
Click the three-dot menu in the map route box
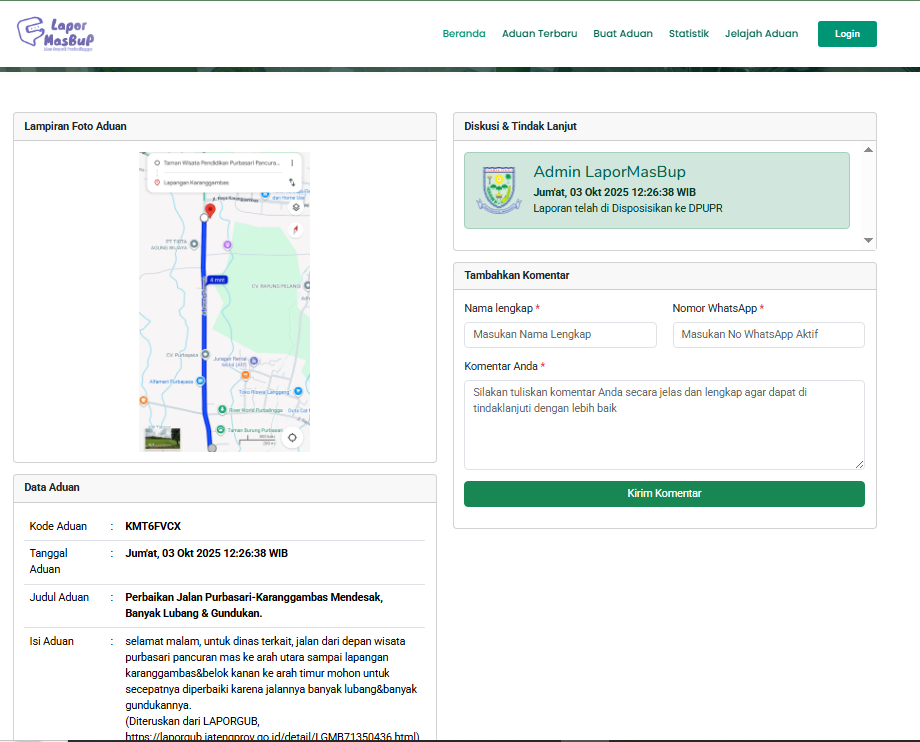coord(292,162)
